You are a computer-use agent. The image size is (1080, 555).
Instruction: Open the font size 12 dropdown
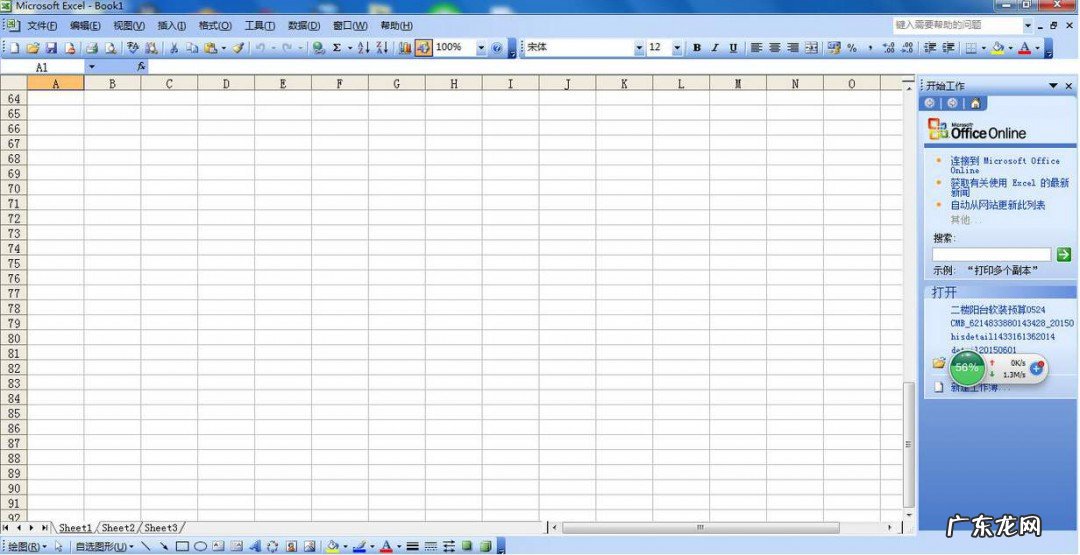pos(677,48)
